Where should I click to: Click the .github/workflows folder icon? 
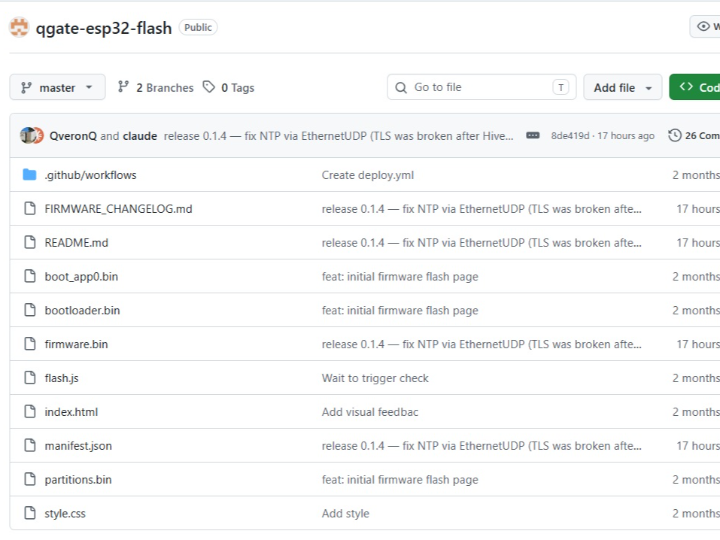tap(29, 175)
